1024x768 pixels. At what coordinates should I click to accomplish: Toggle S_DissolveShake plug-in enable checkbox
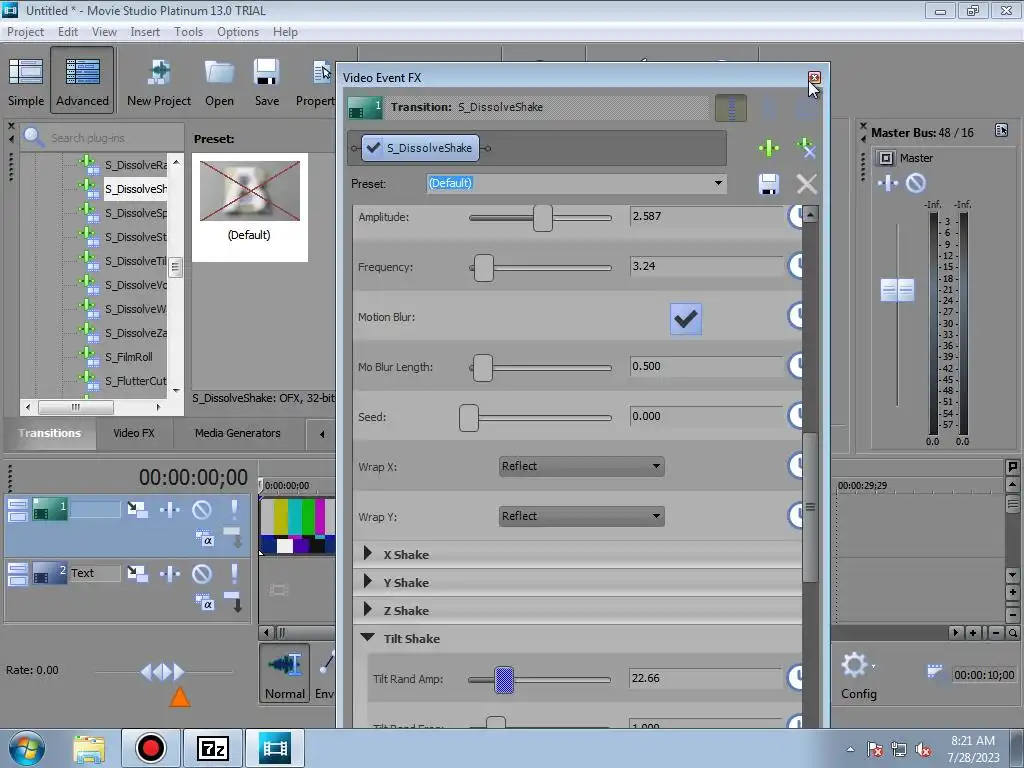(374, 148)
